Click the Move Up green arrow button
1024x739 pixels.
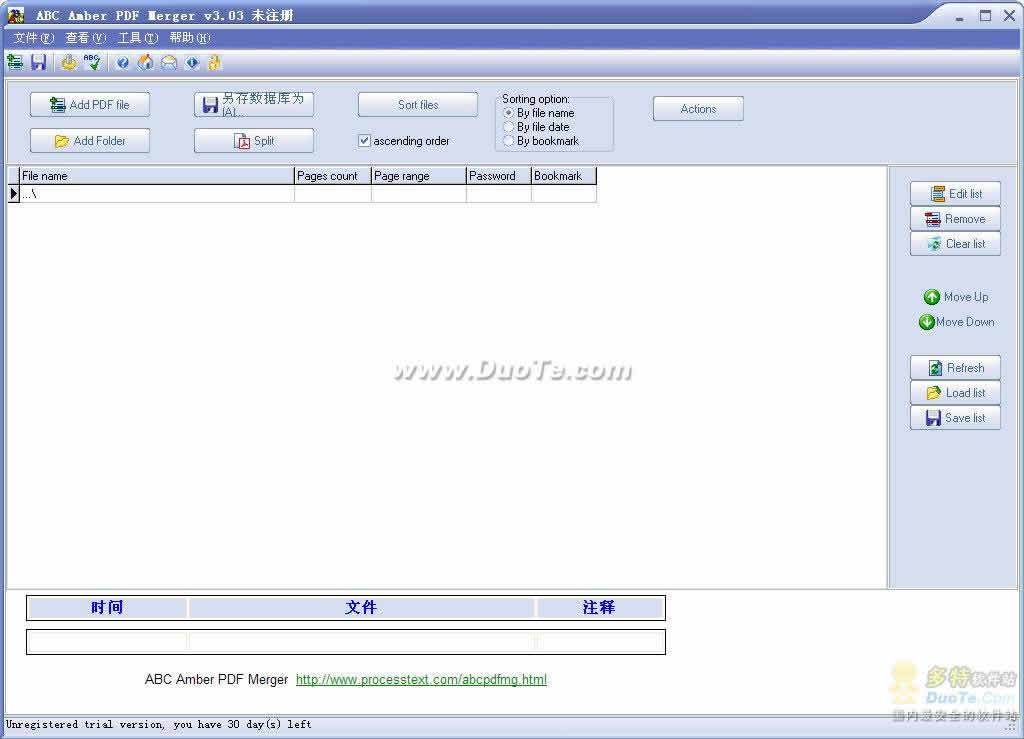(955, 297)
